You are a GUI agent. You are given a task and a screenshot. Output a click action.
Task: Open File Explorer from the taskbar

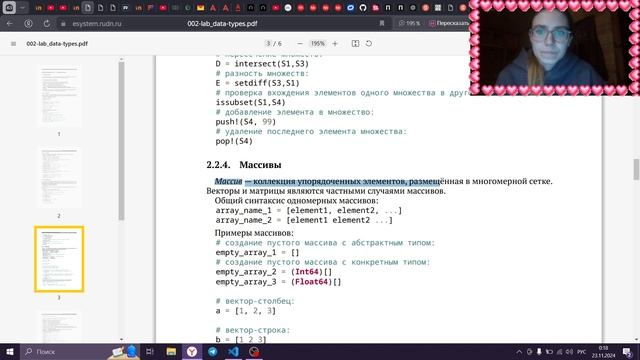(171, 351)
